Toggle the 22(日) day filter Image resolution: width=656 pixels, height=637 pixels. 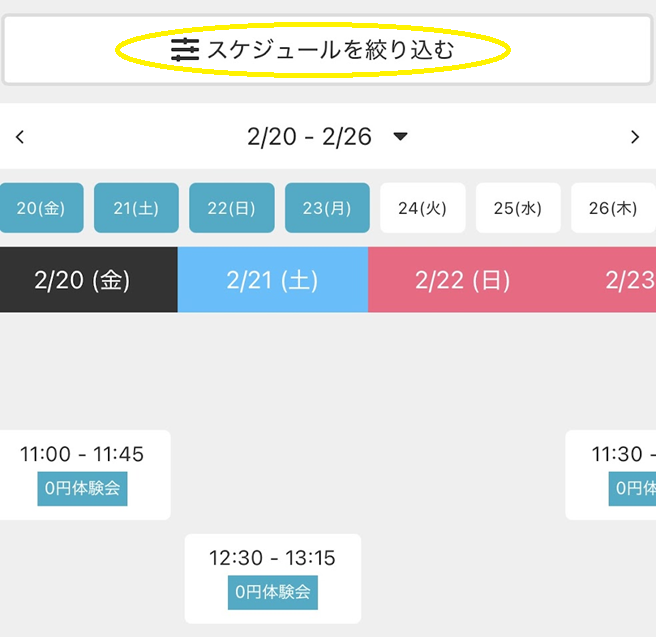(231, 208)
